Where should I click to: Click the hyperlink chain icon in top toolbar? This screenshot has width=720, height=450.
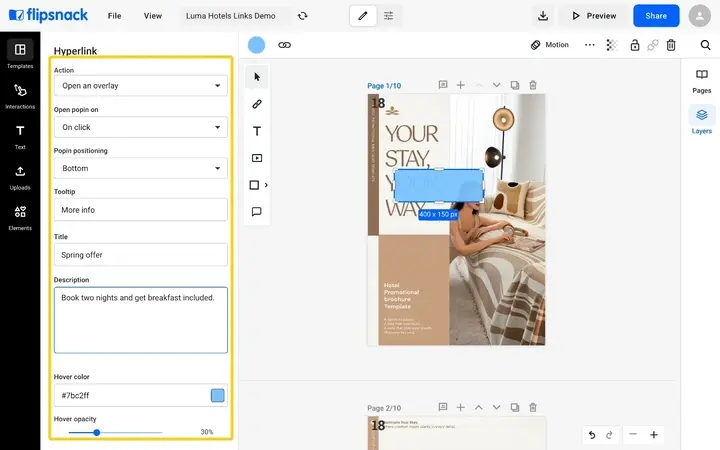pos(284,45)
